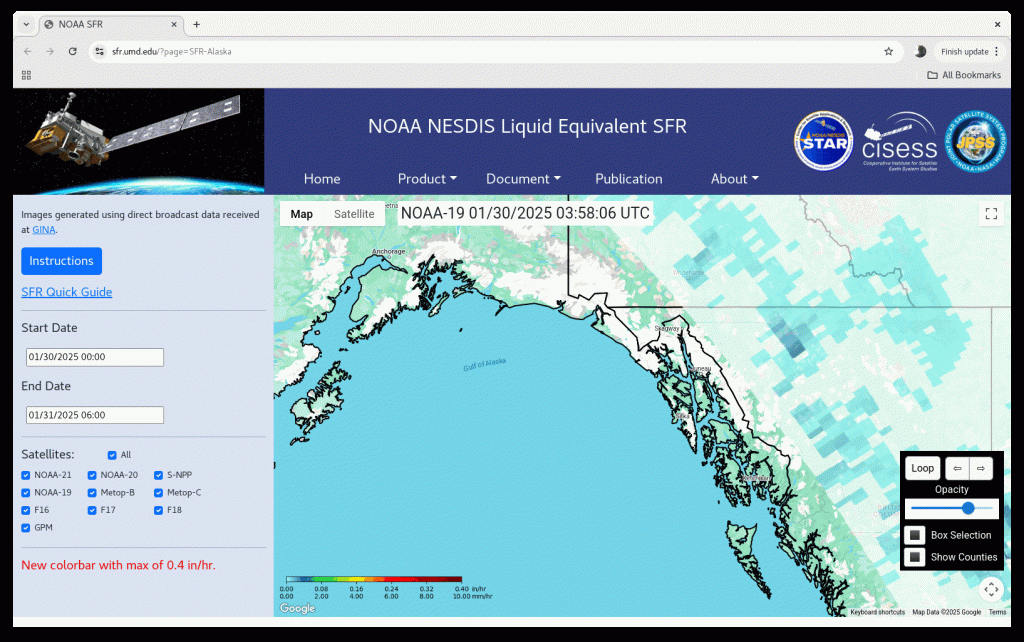Uncheck the NOAA-21 checkbox

[25, 475]
